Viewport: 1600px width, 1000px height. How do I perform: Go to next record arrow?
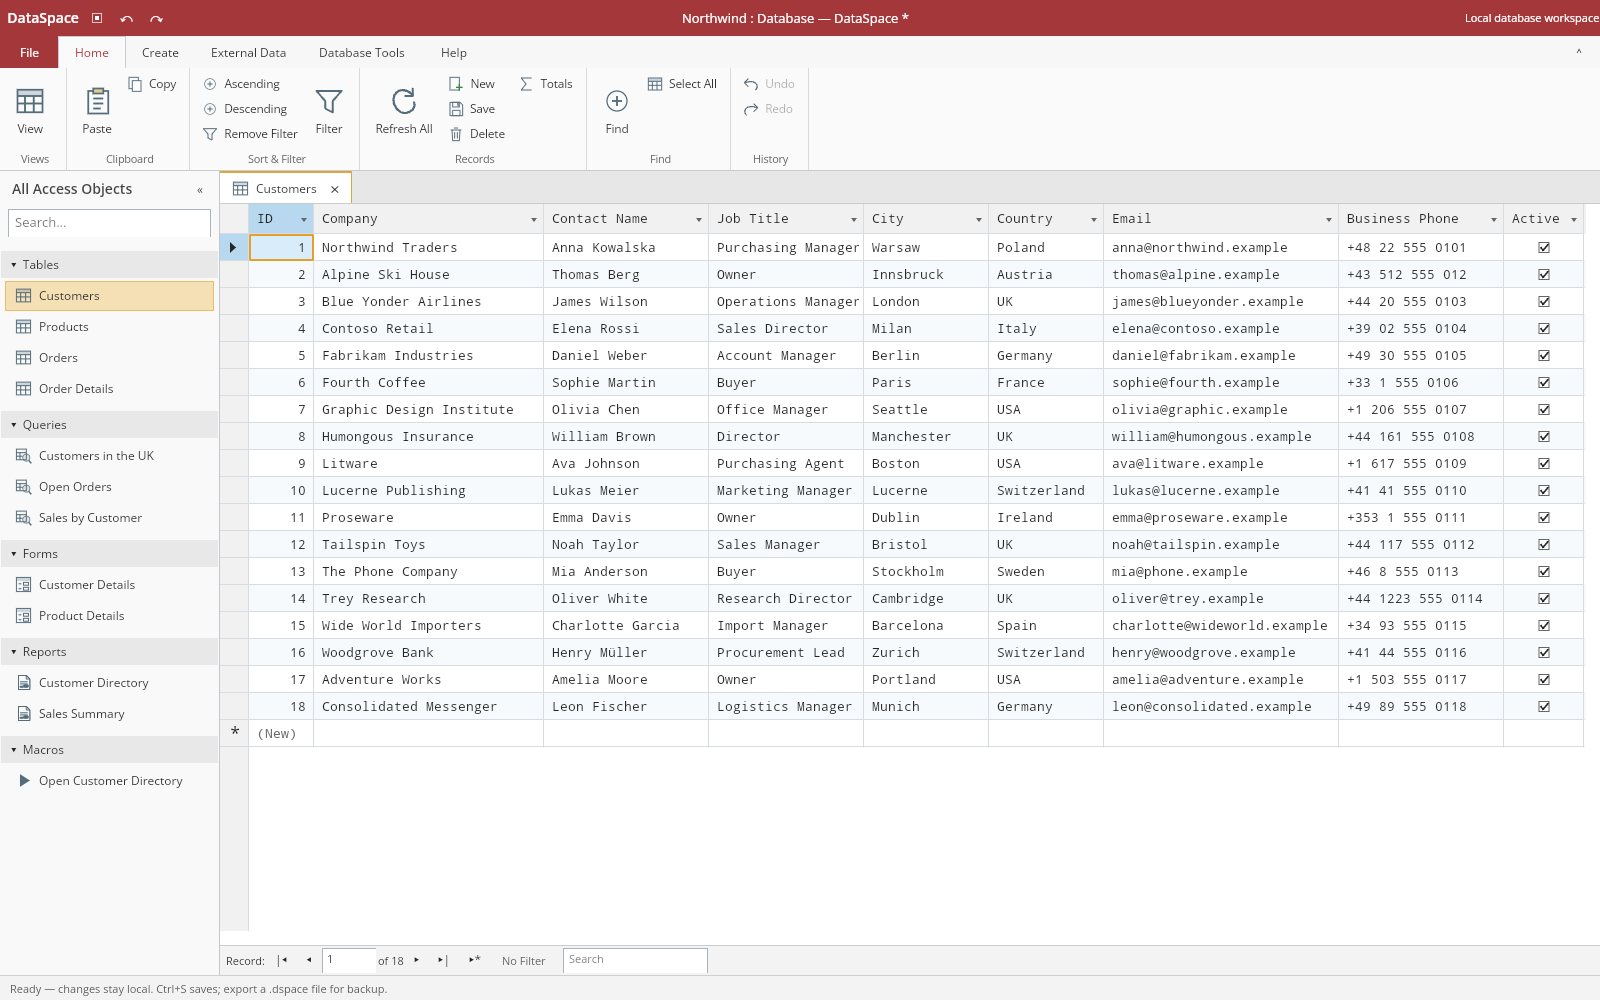coord(416,960)
